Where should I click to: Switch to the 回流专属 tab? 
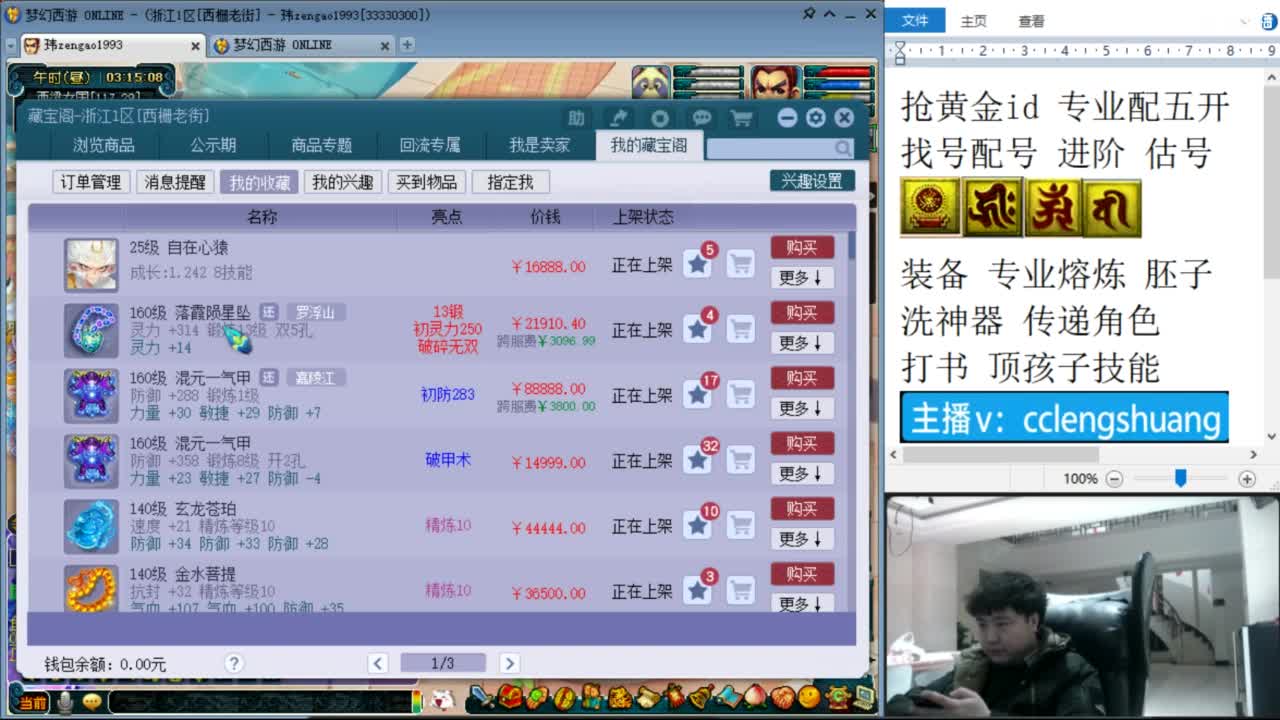(x=430, y=145)
